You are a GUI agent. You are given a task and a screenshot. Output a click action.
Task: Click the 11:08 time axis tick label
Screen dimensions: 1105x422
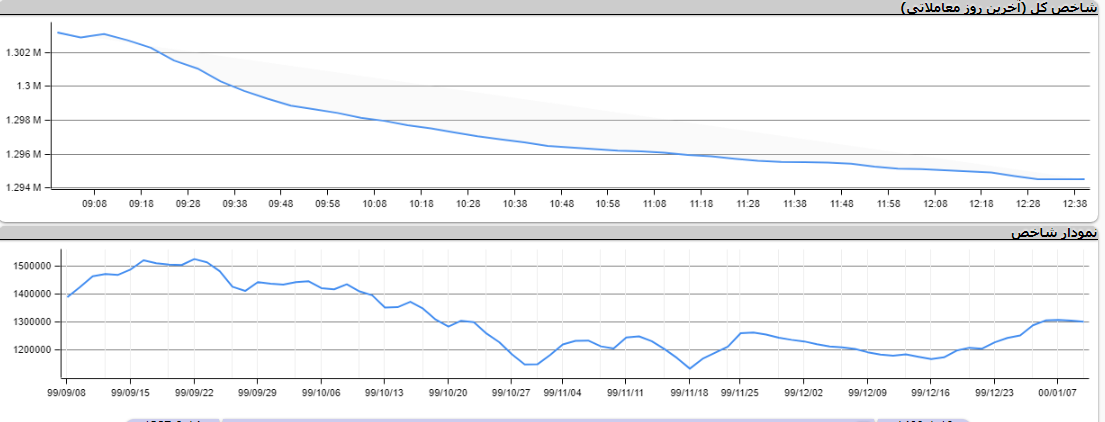click(654, 203)
